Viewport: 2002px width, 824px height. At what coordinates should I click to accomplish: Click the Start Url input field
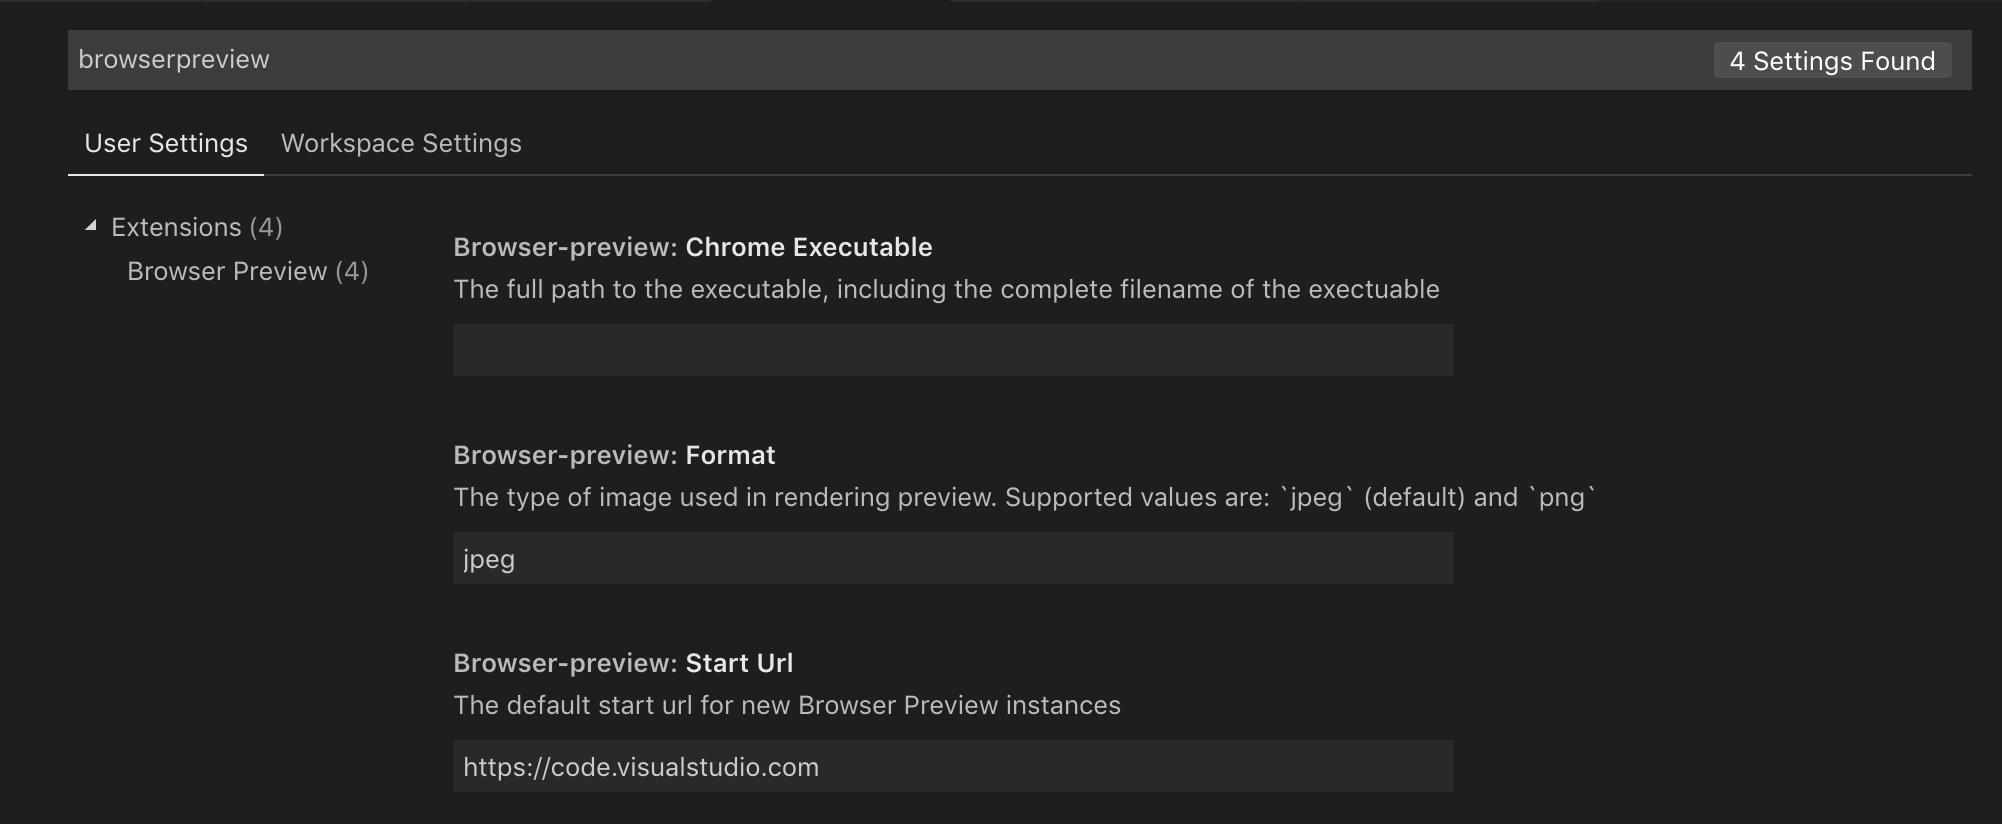pos(953,766)
